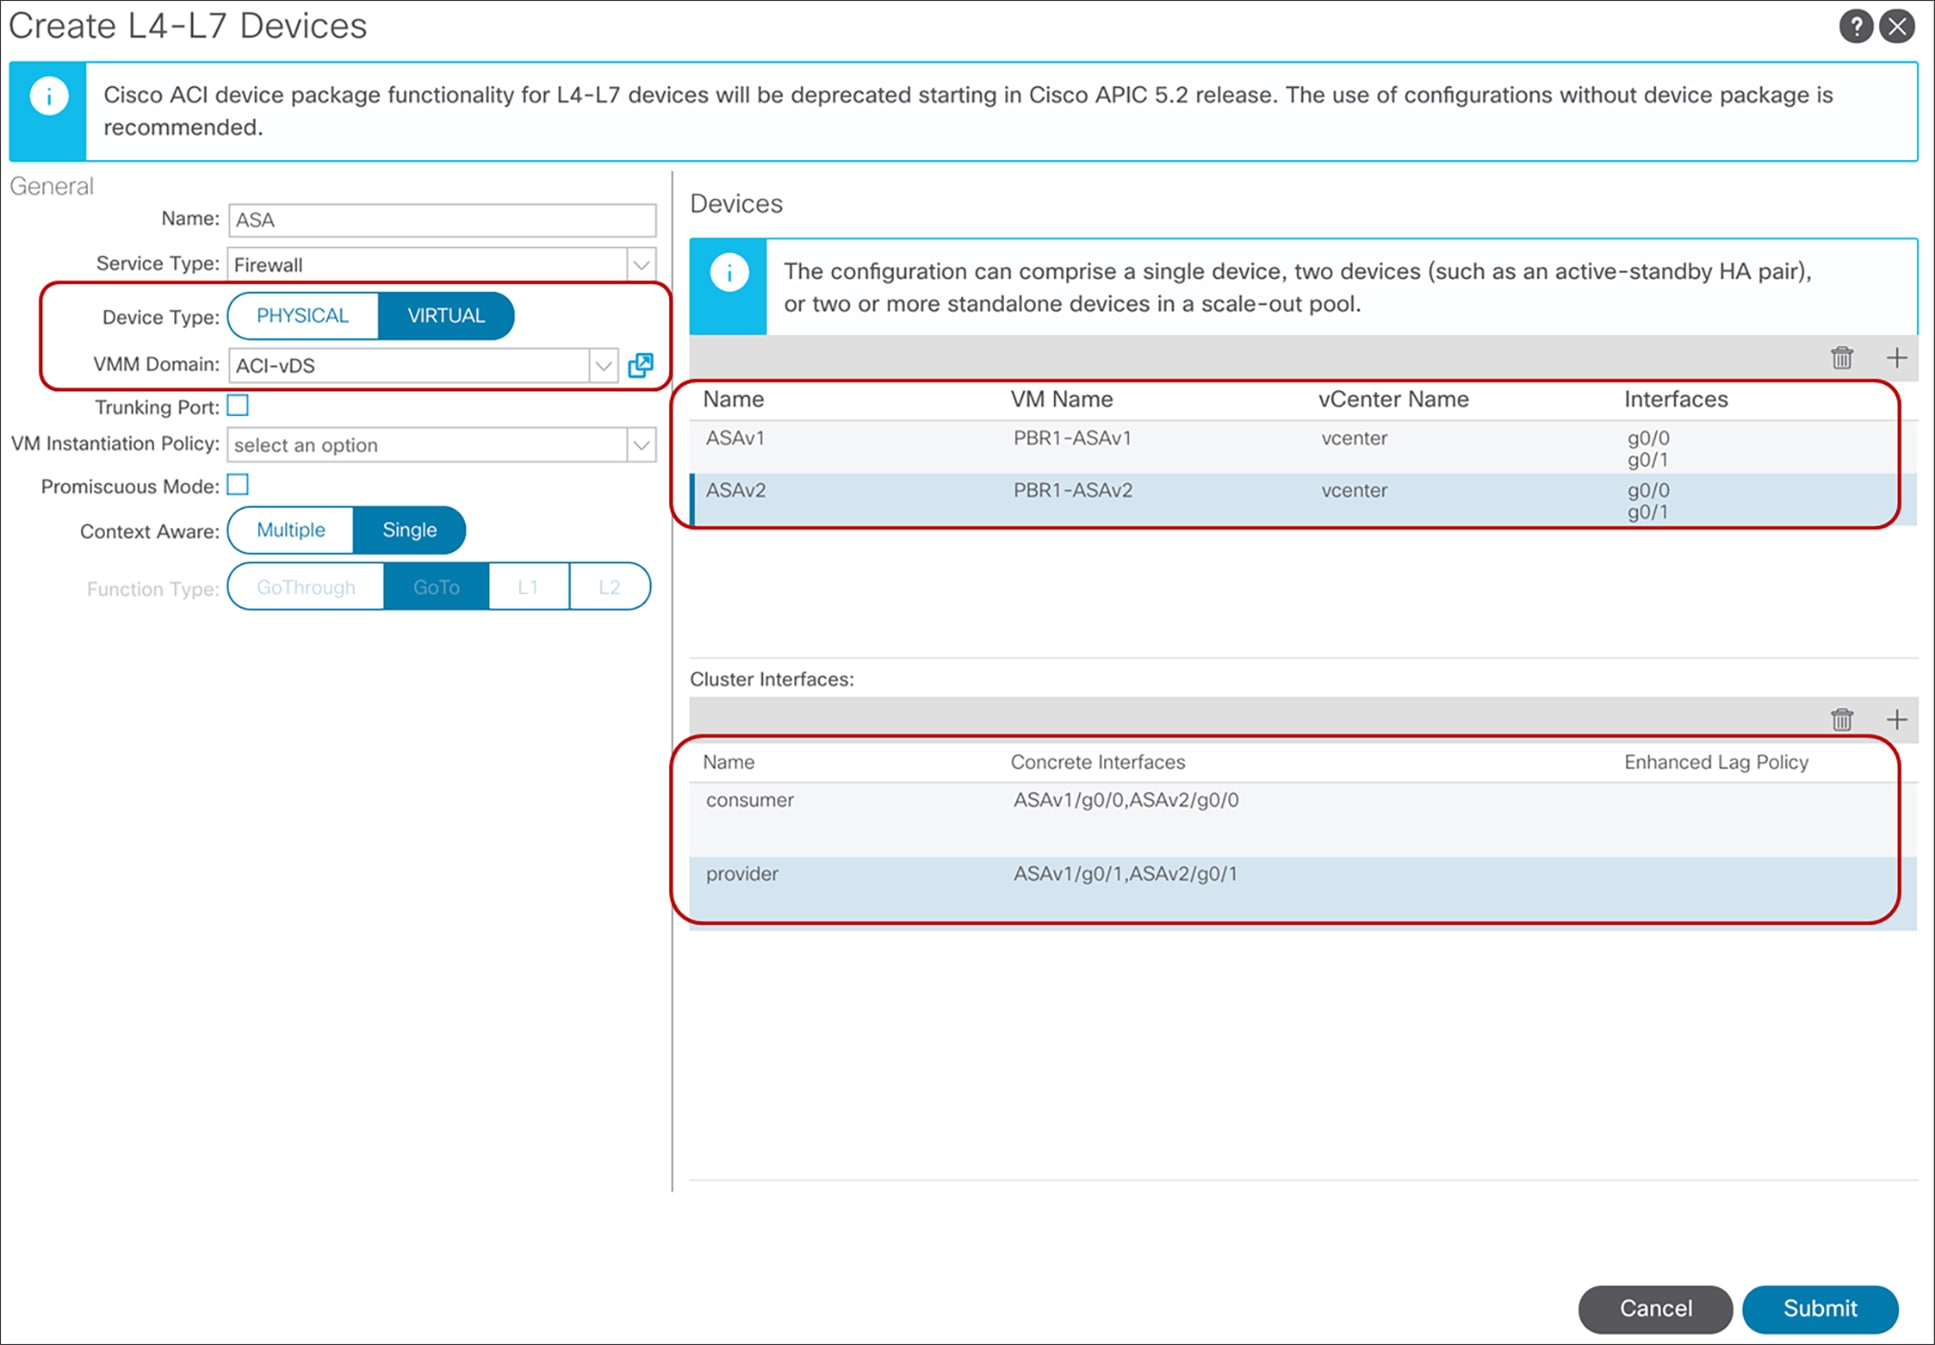The image size is (1935, 1345).
Task: Add a cluster interface with plus icon
Action: coord(1897,719)
